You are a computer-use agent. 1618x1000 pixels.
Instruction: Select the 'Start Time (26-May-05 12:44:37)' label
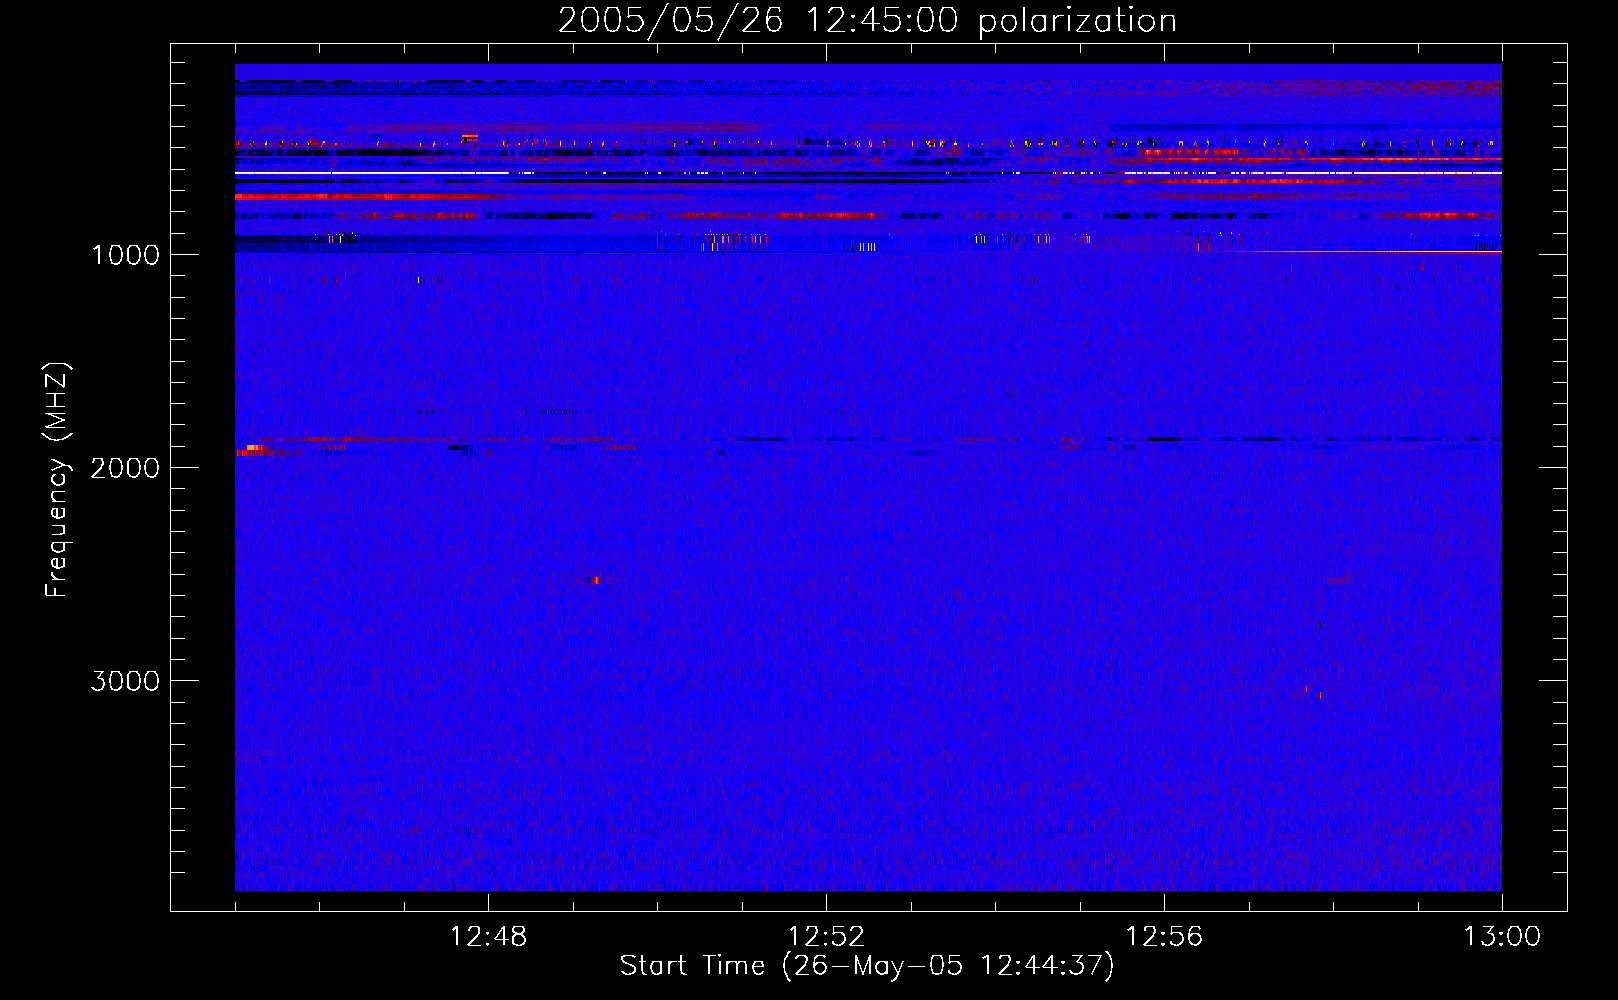[x=867, y=966]
